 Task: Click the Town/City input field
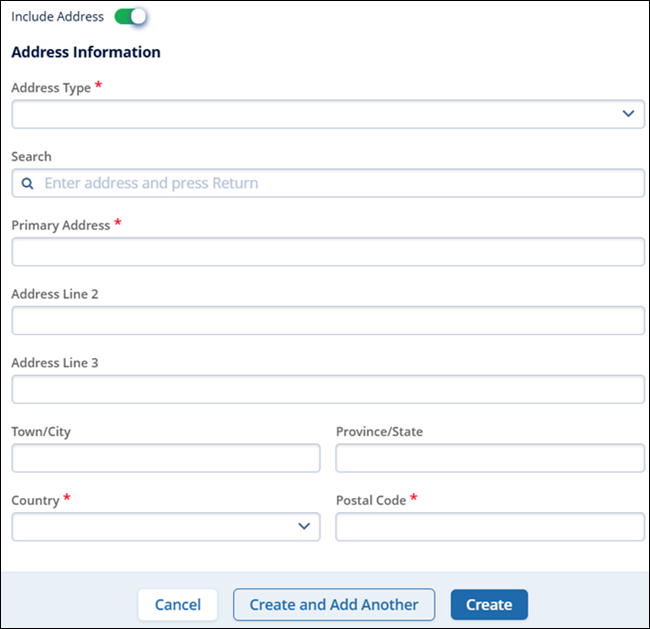point(166,458)
